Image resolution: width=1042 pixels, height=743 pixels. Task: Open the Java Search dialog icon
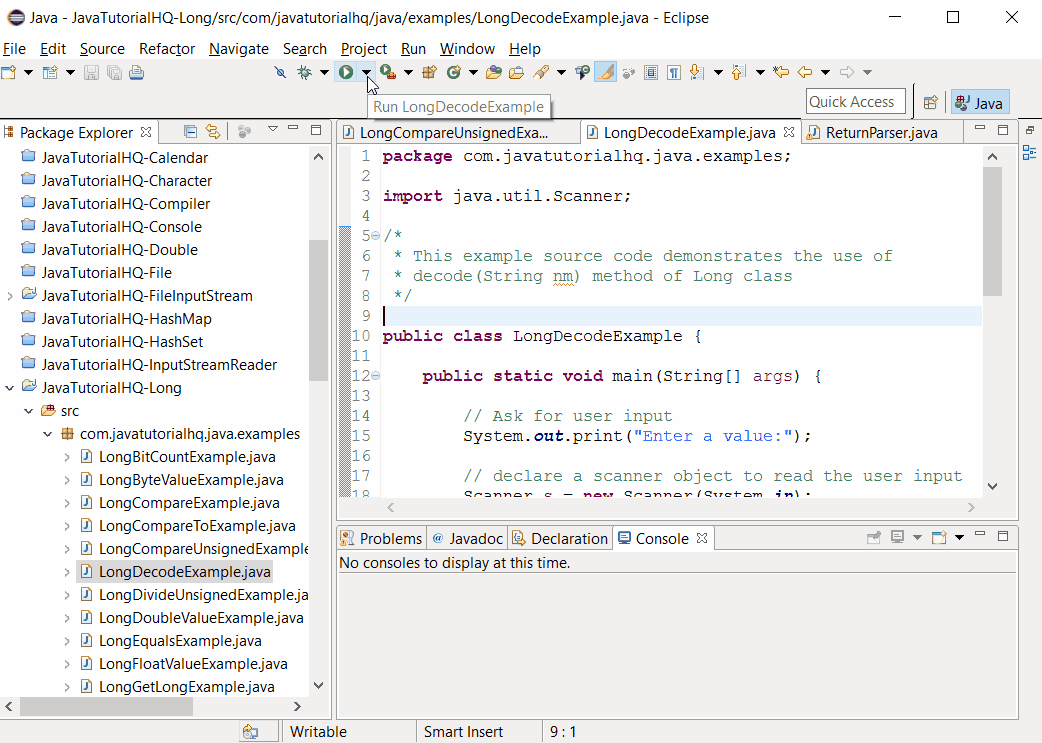coord(542,72)
